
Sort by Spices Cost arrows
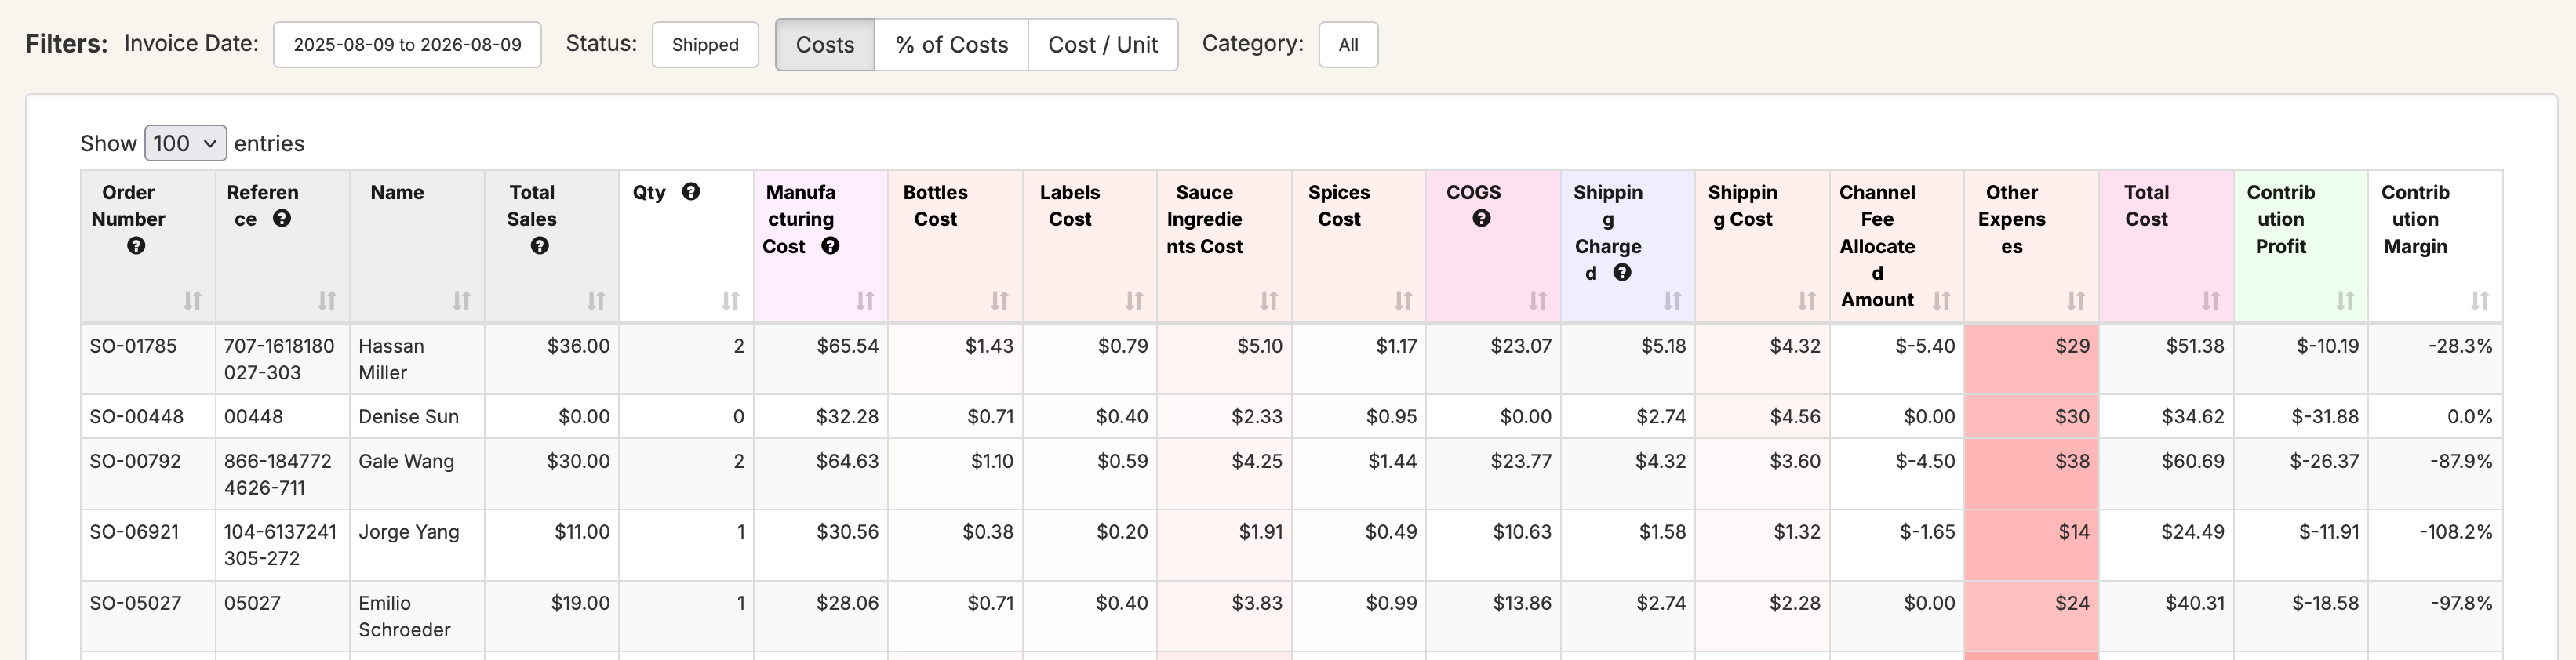point(1403,300)
